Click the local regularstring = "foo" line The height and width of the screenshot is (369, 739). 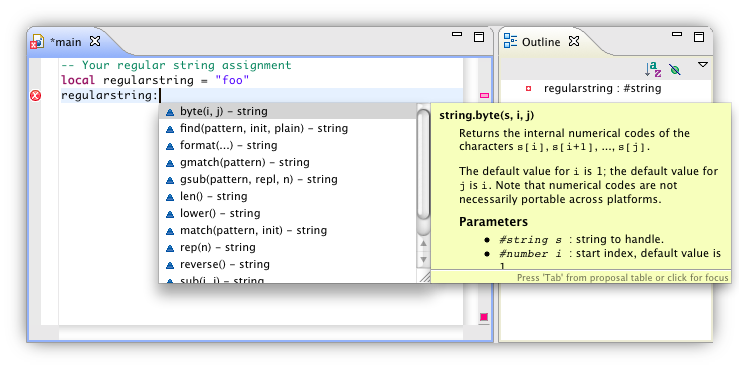(155, 81)
